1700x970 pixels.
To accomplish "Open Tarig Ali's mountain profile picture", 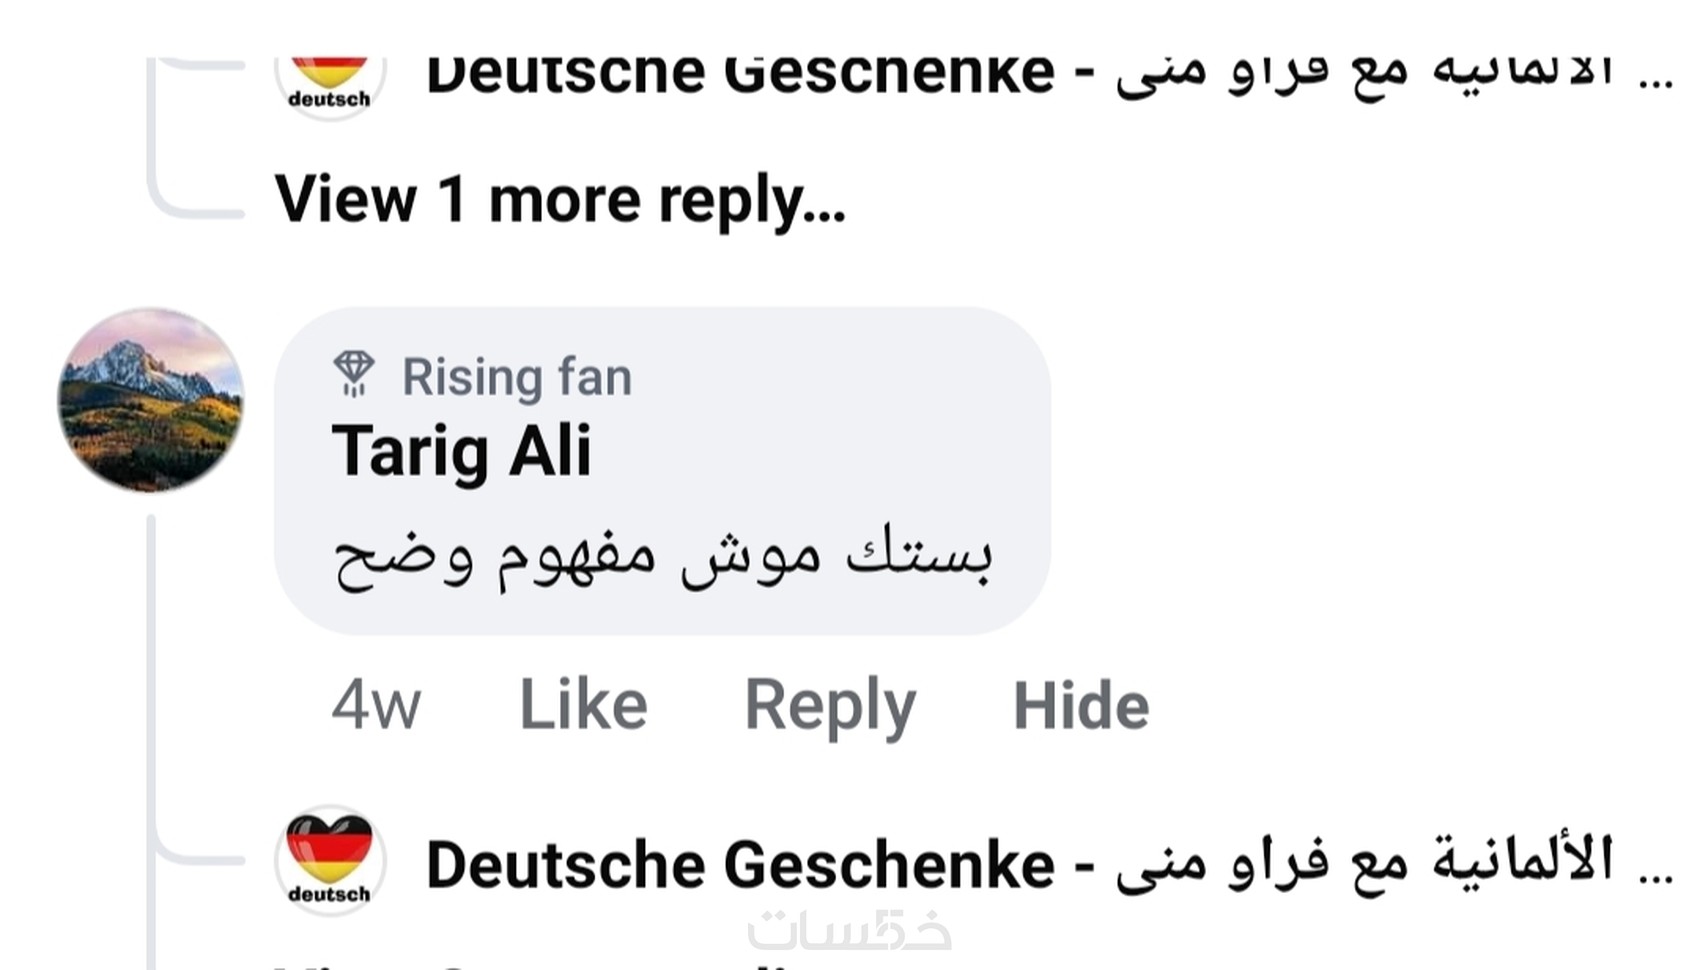I will coord(150,400).
